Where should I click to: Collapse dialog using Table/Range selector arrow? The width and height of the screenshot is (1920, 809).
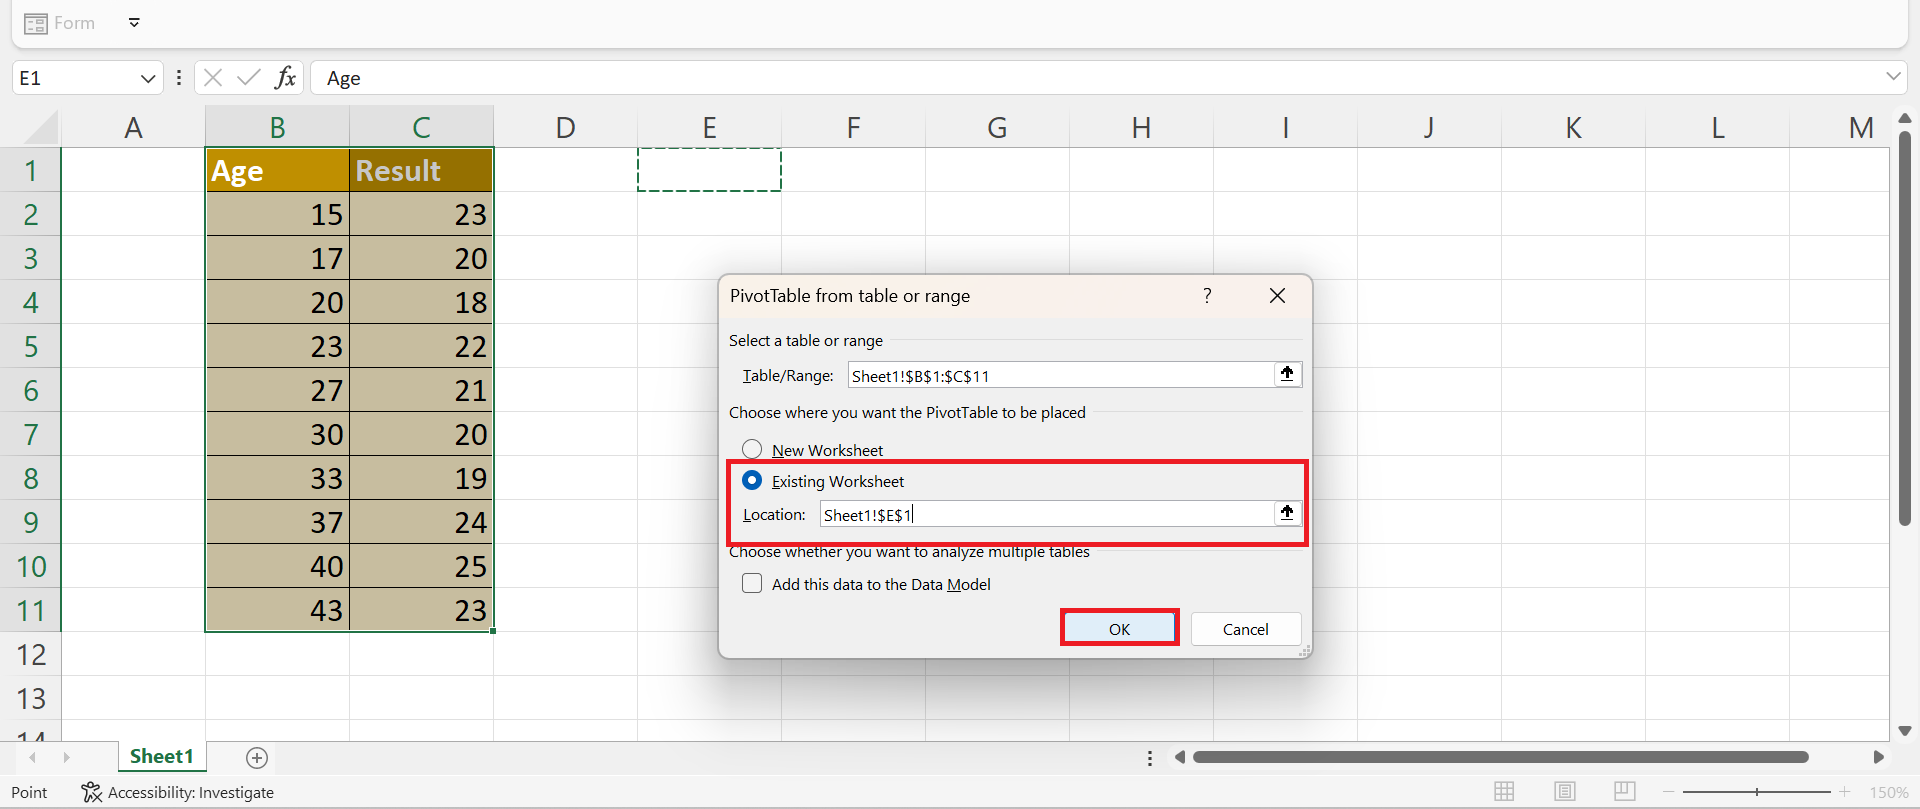[1287, 374]
